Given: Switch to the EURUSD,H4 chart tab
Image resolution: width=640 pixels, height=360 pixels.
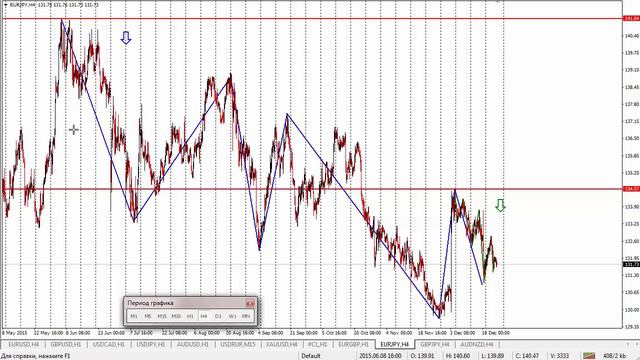Looking at the screenshot, I should tap(23, 344).
